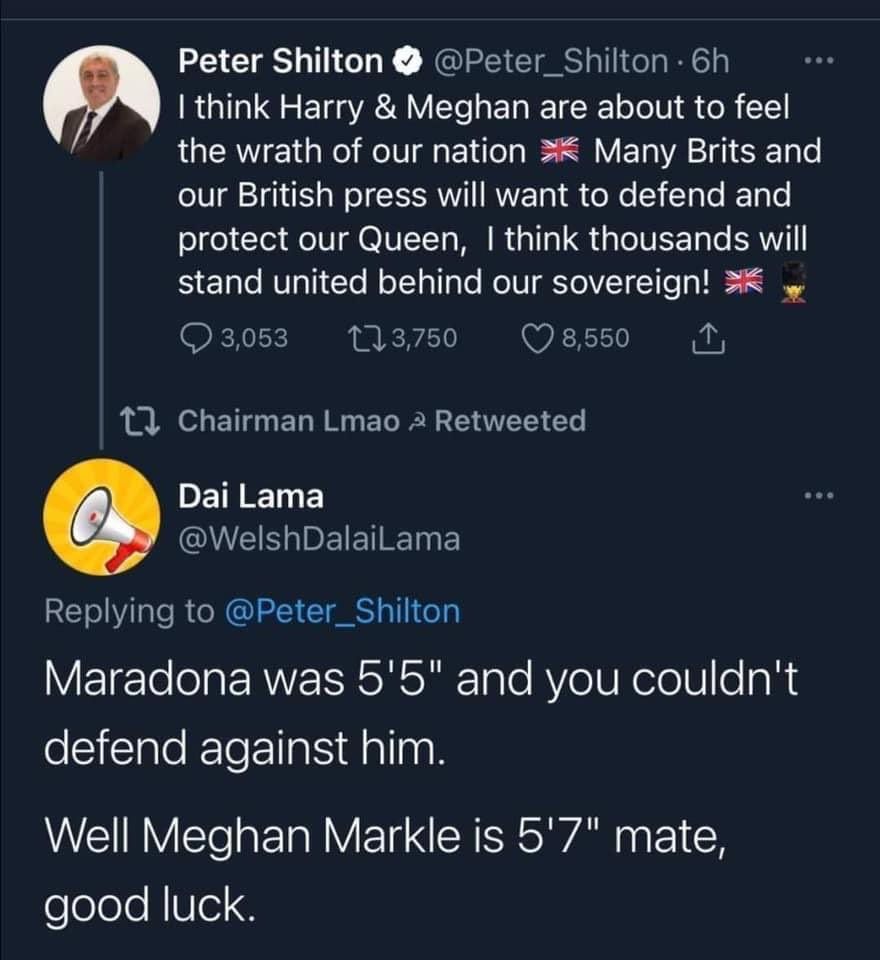The image size is (880, 960).
Task: Like the tweet using the heart icon
Action: (x=540, y=339)
